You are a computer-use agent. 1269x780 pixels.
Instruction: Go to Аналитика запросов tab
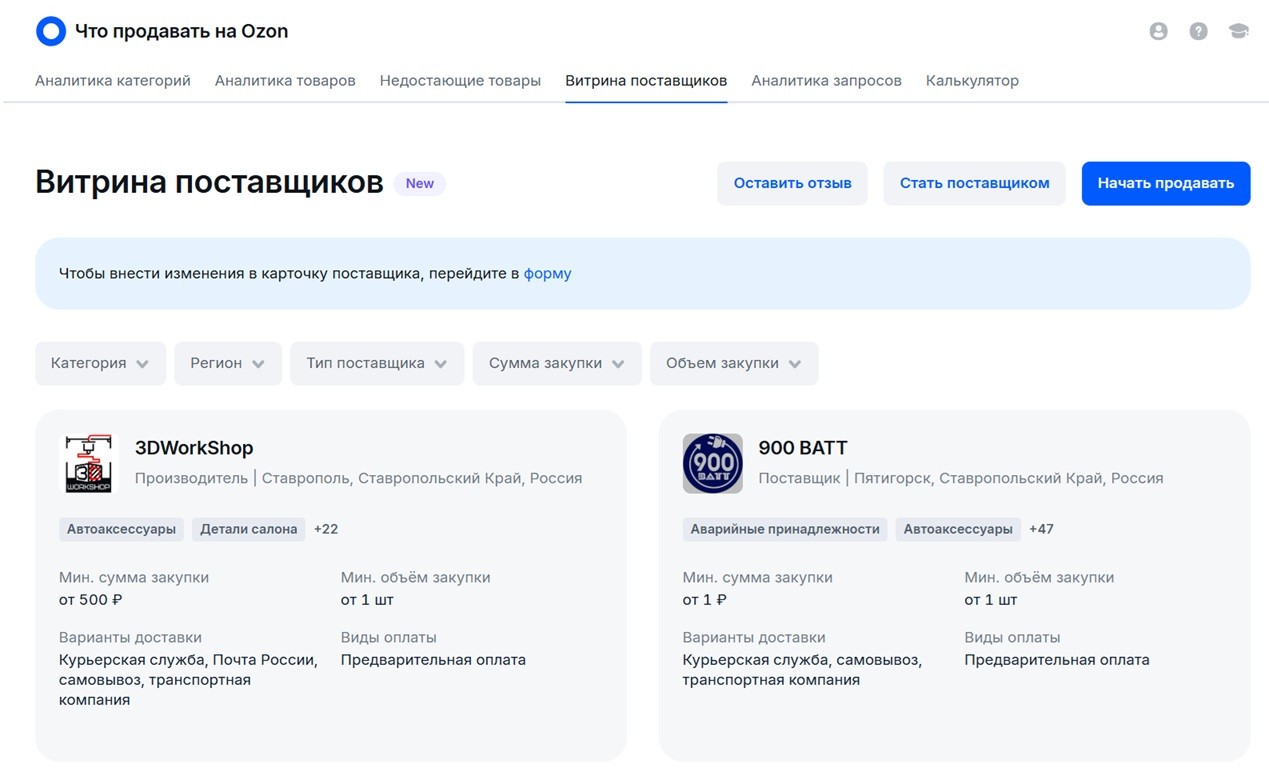tap(826, 80)
